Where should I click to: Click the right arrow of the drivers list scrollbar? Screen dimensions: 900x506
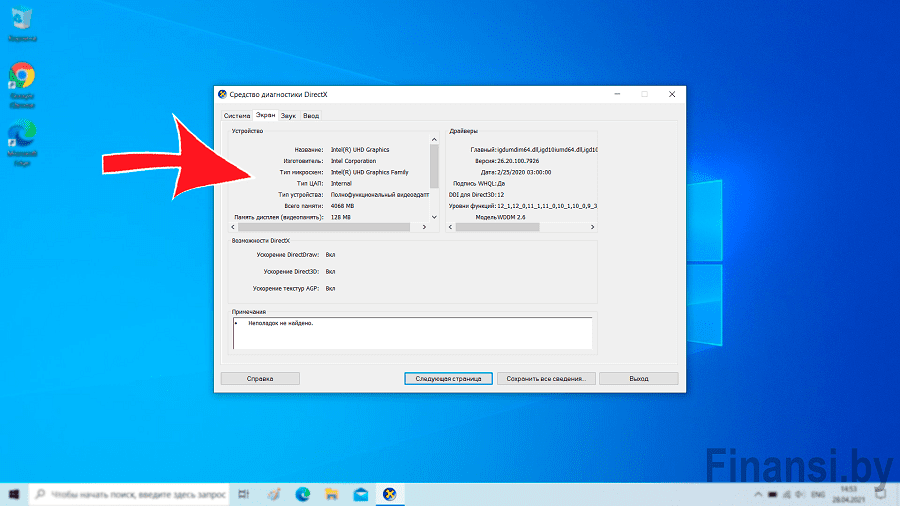click(x=592, y=227)
